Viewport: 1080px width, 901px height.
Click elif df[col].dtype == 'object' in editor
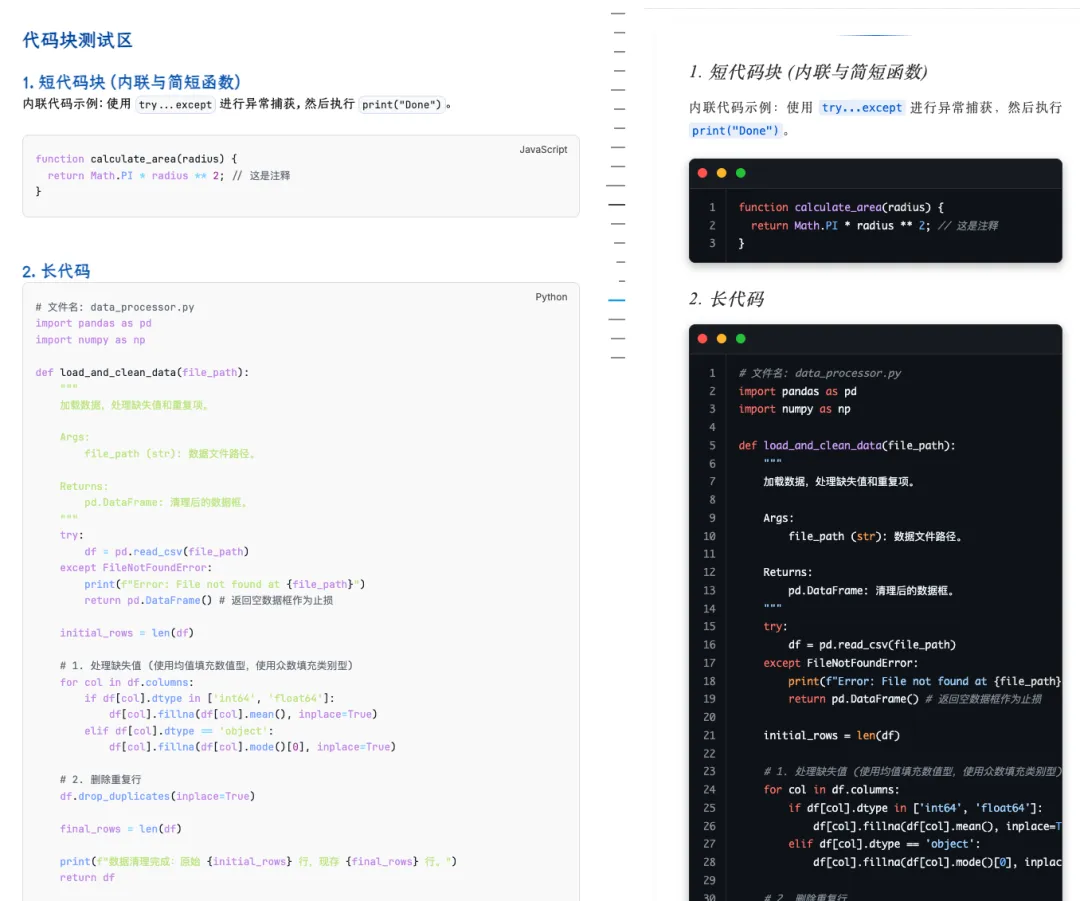179,731
